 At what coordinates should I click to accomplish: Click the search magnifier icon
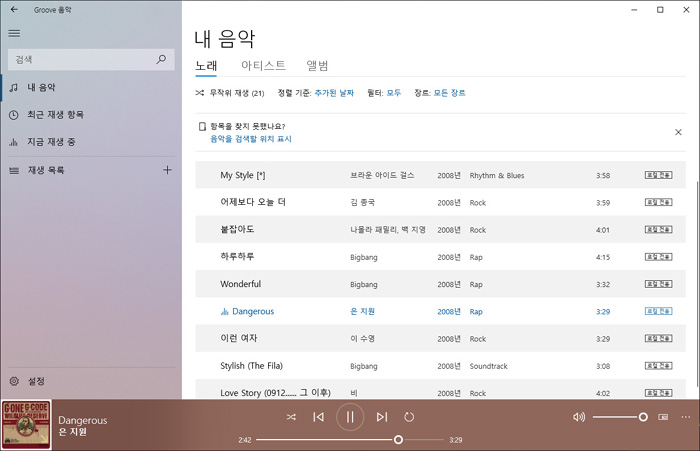163,60
